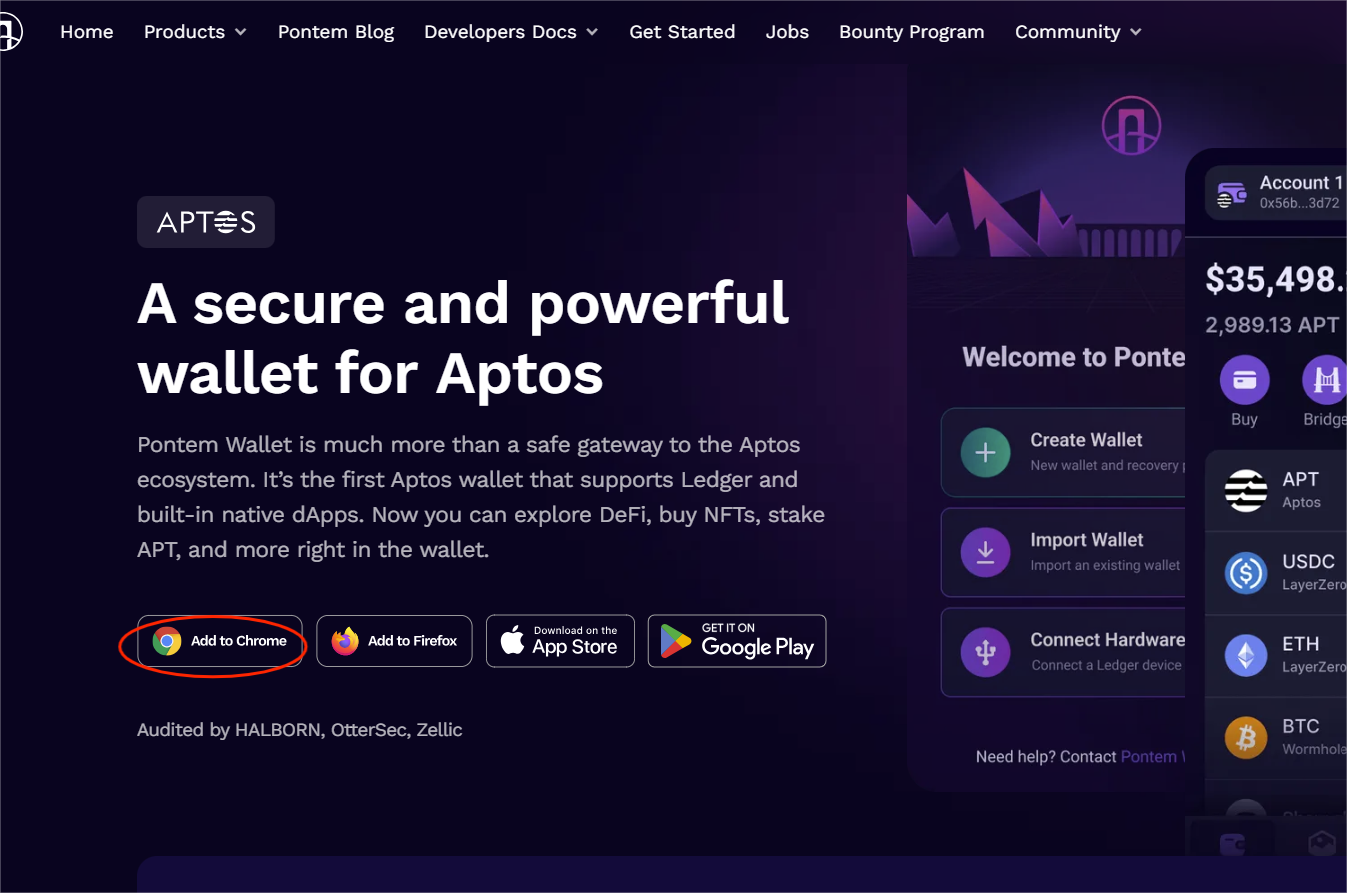Click Download on the App Store button
Screen dimensions: 1347x893
[560, 641]
